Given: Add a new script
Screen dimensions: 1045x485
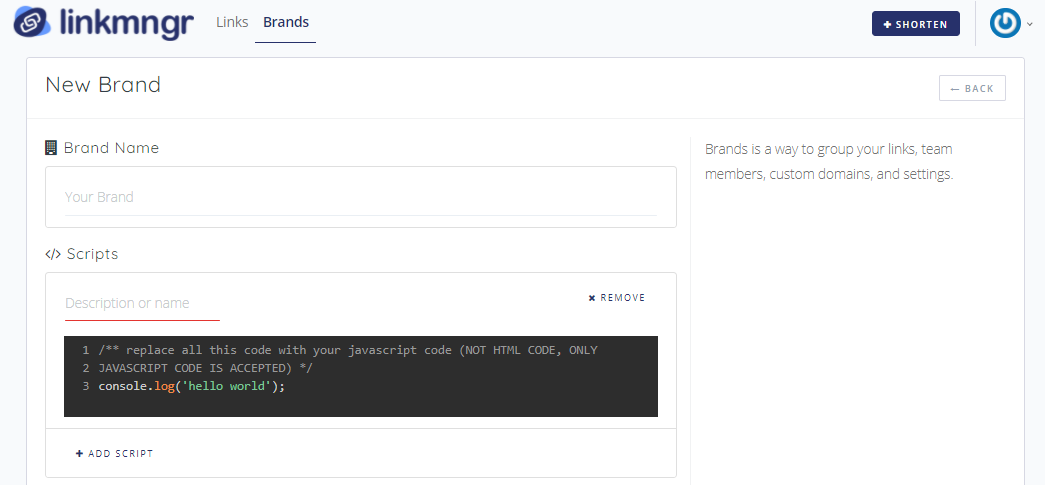Looking at the screenshot, I should pyautogui.click(x=115, y=454).
